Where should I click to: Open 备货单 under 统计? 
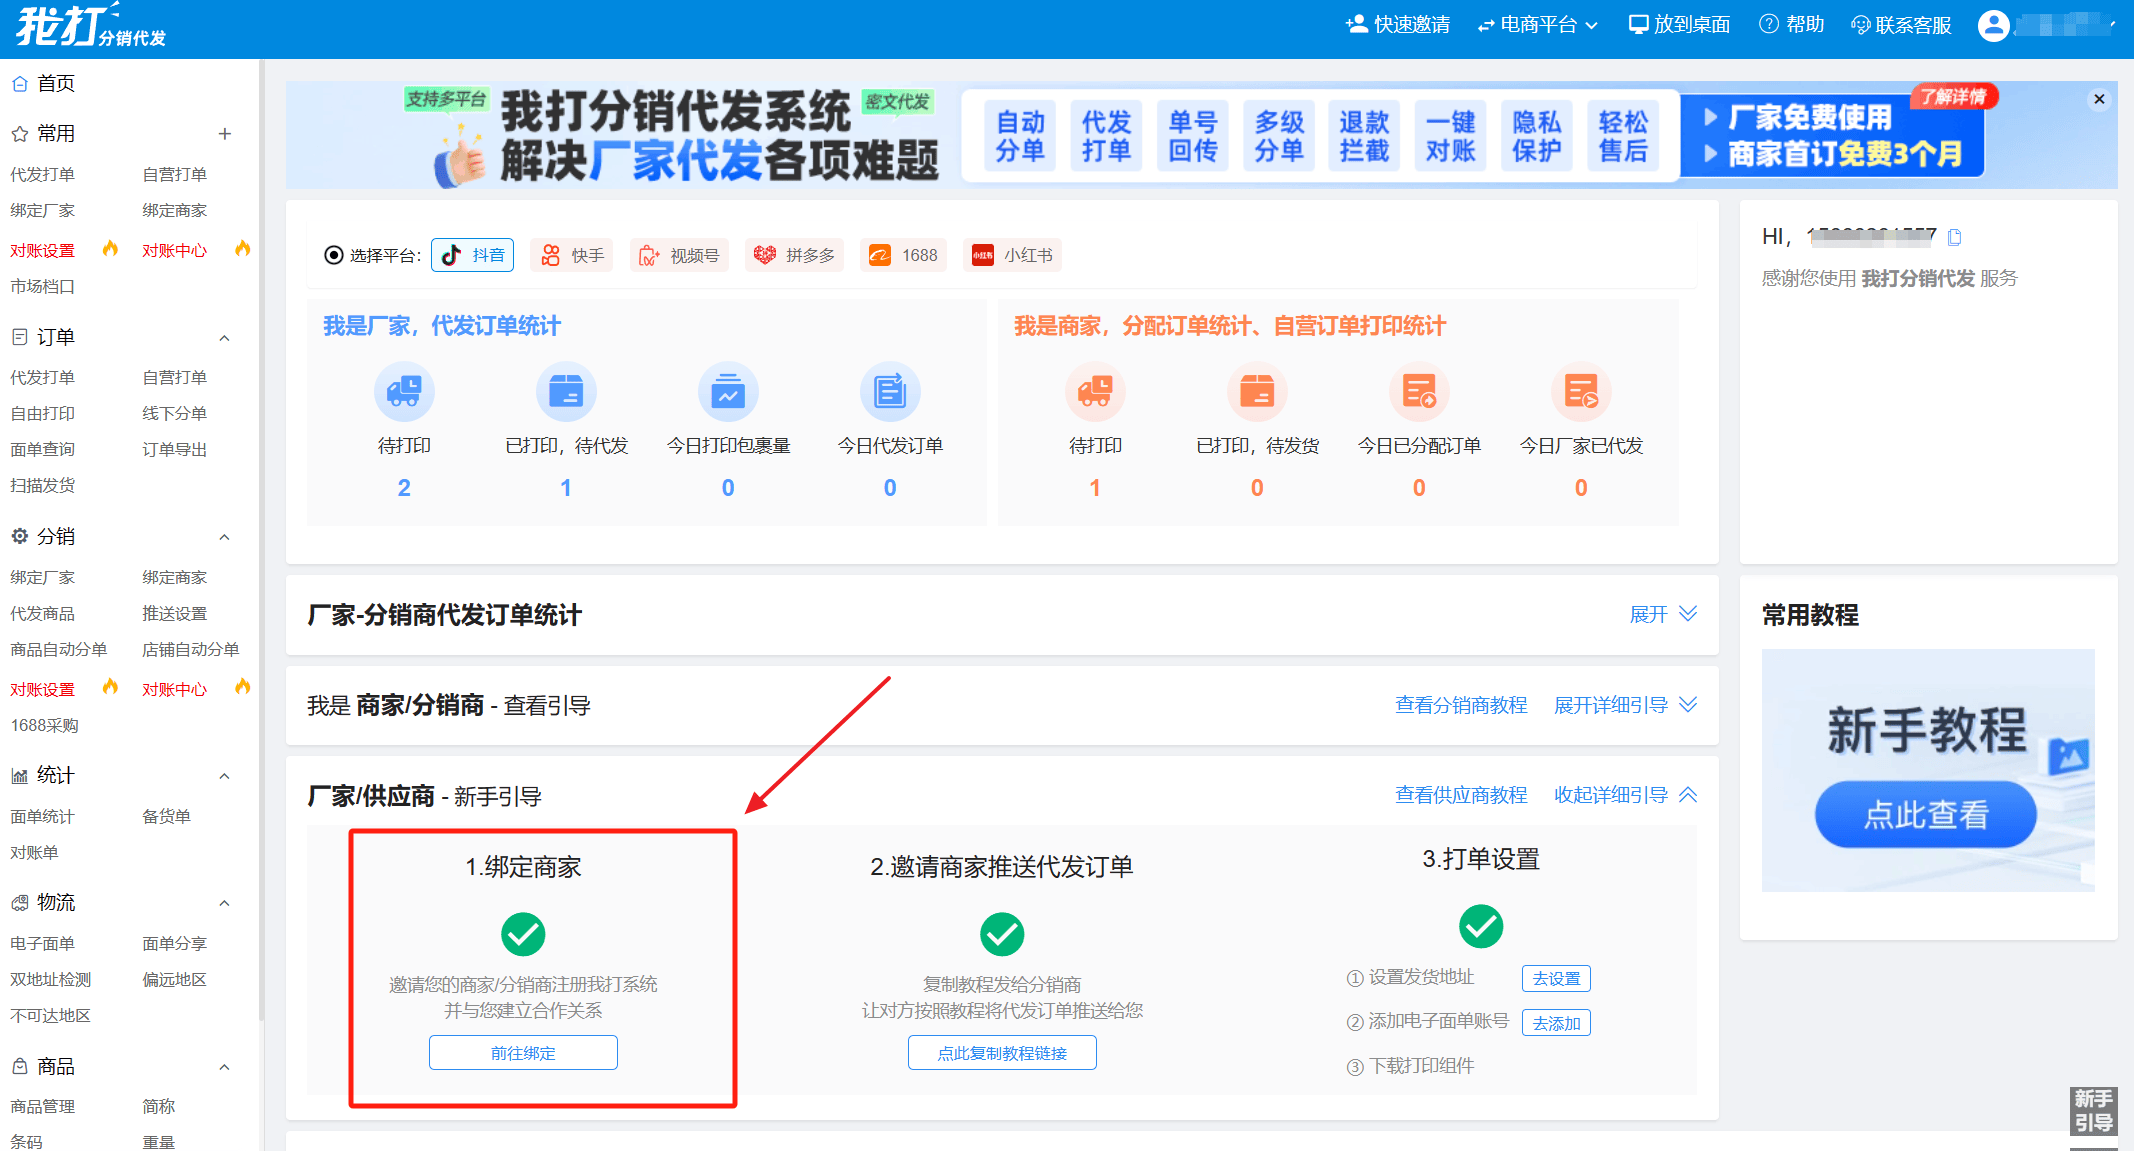click(167, 816)
